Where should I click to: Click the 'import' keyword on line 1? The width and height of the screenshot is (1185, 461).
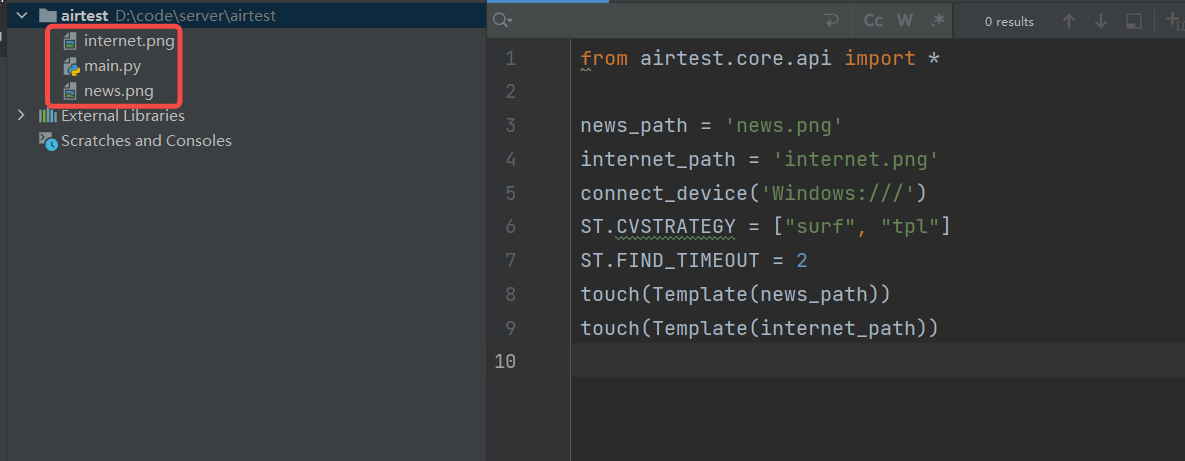[x=880, y=58]
